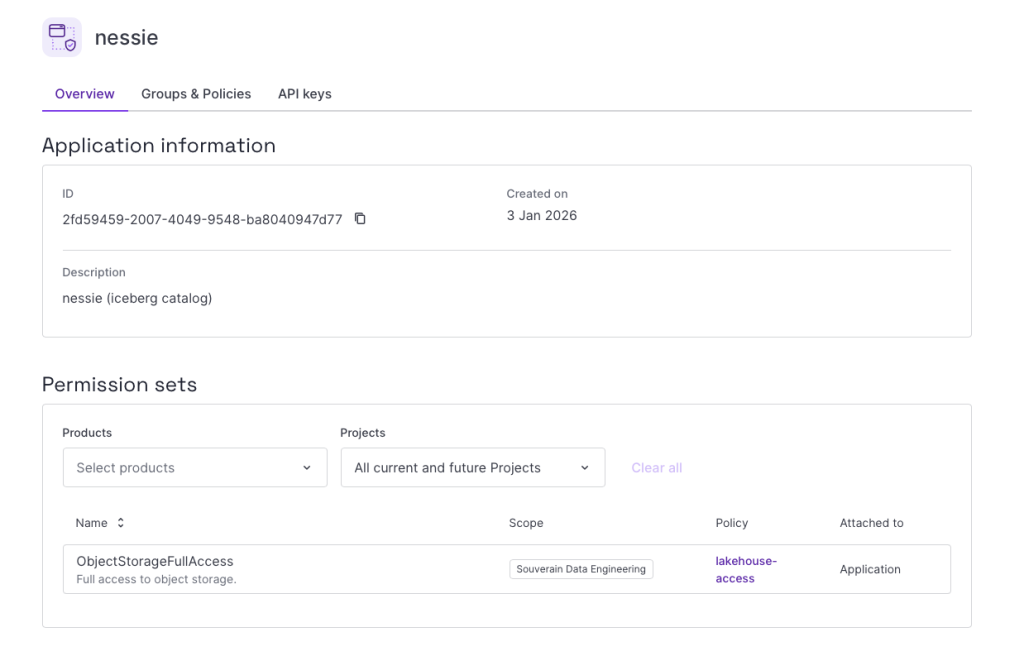This screenshot has height=661, width=1024.
Task: Click the chevron in Products dropdown
Action: pos(307,468)
